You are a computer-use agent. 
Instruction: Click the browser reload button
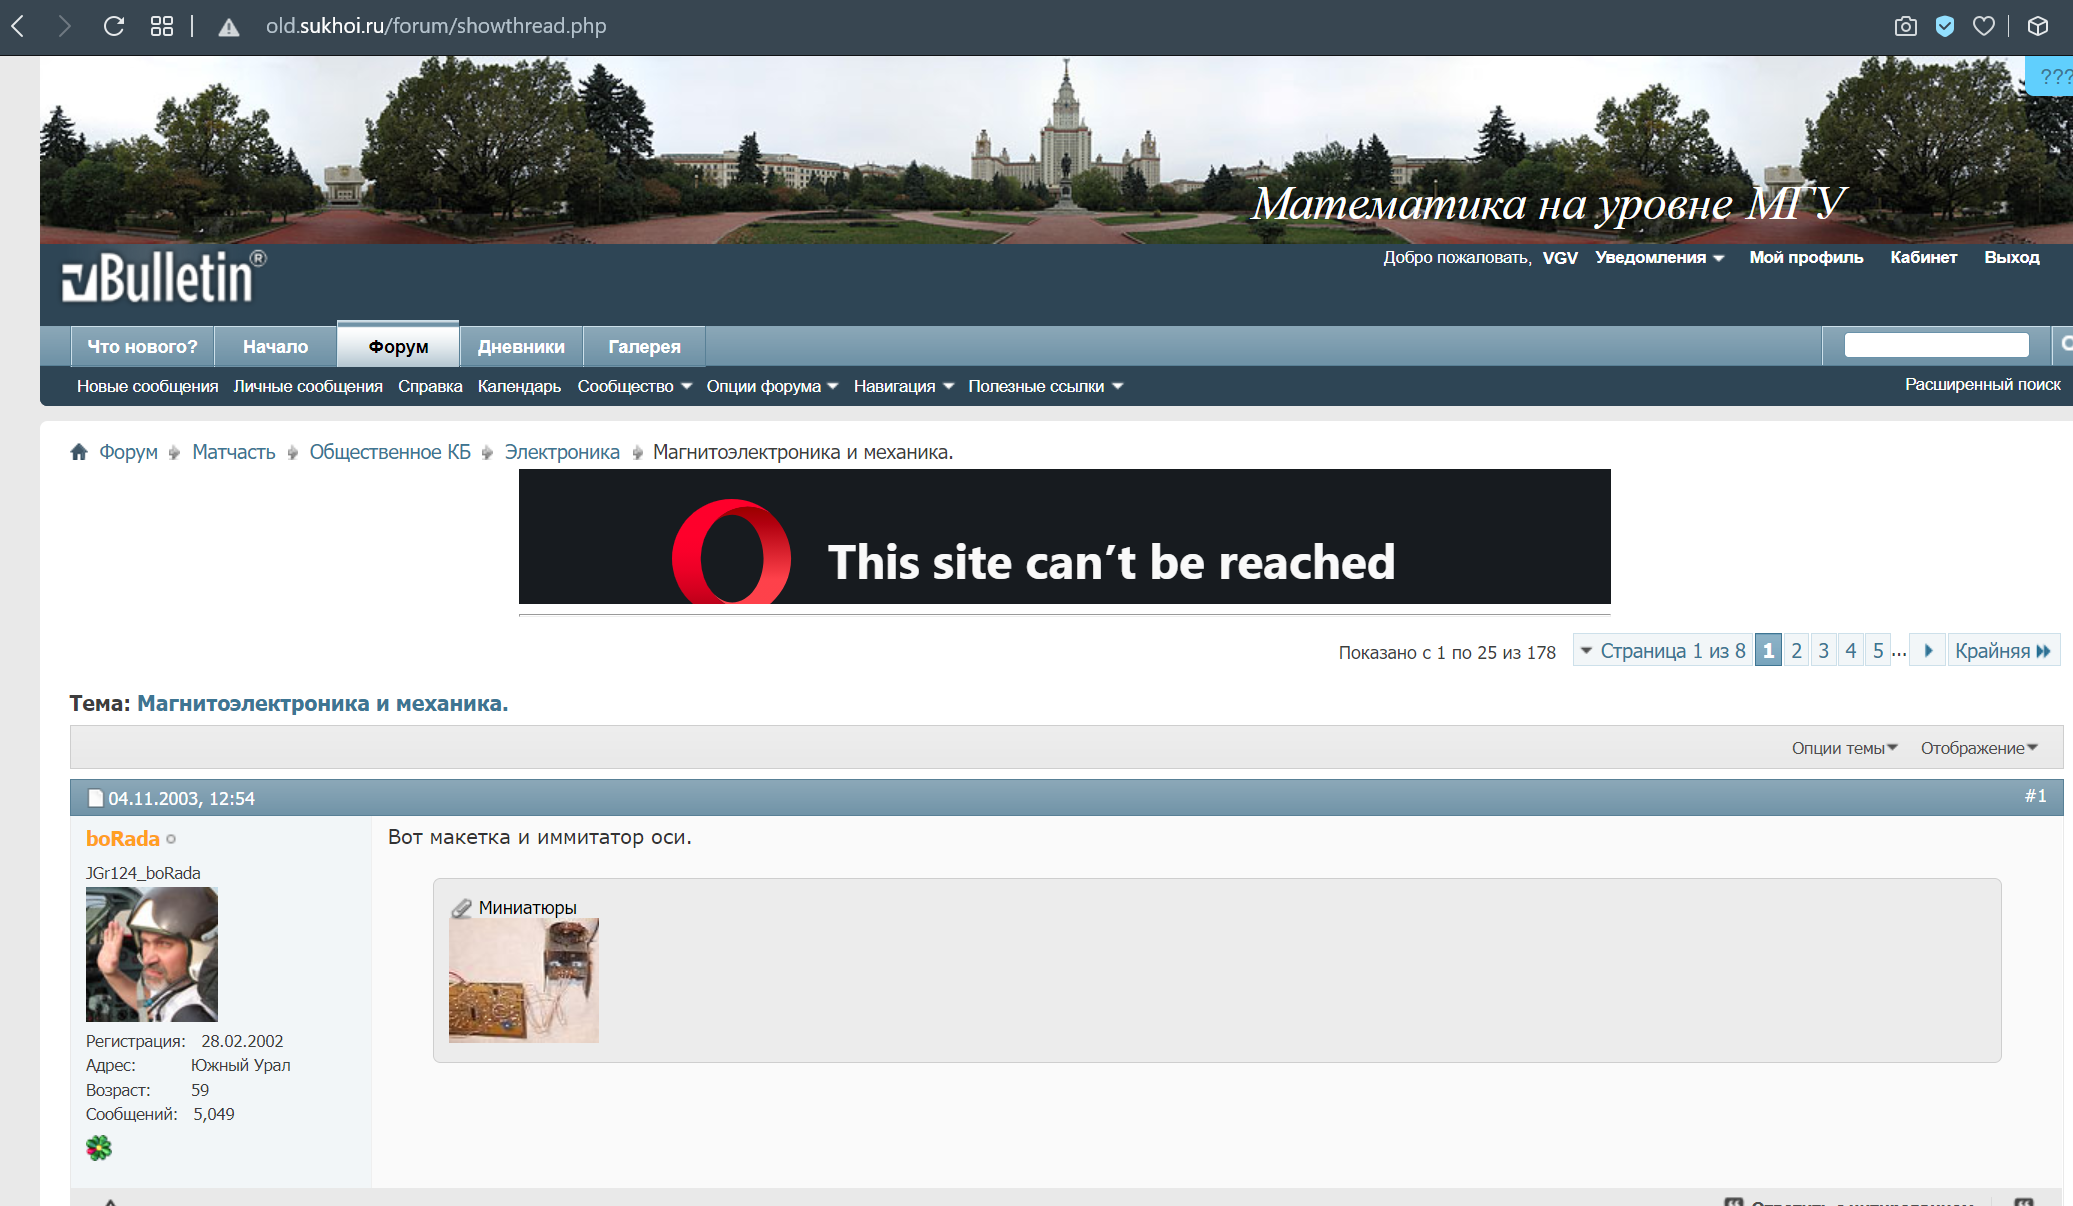114,26
